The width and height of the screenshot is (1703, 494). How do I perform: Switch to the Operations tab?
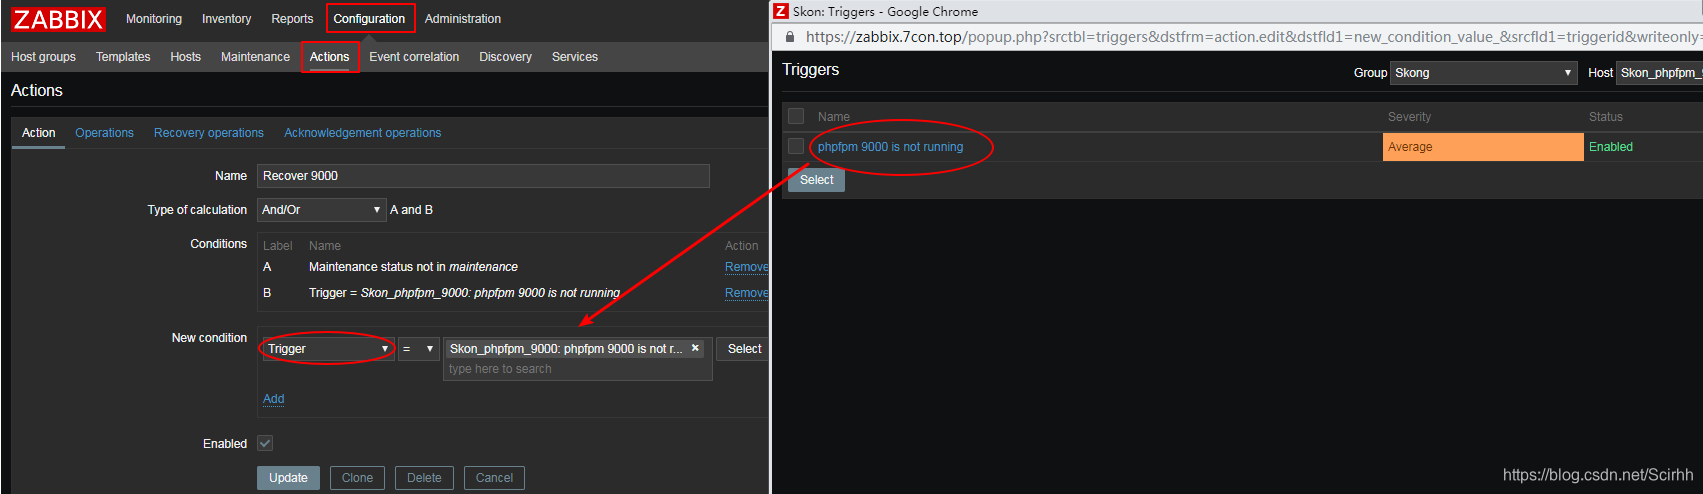[x=104, y=133]
